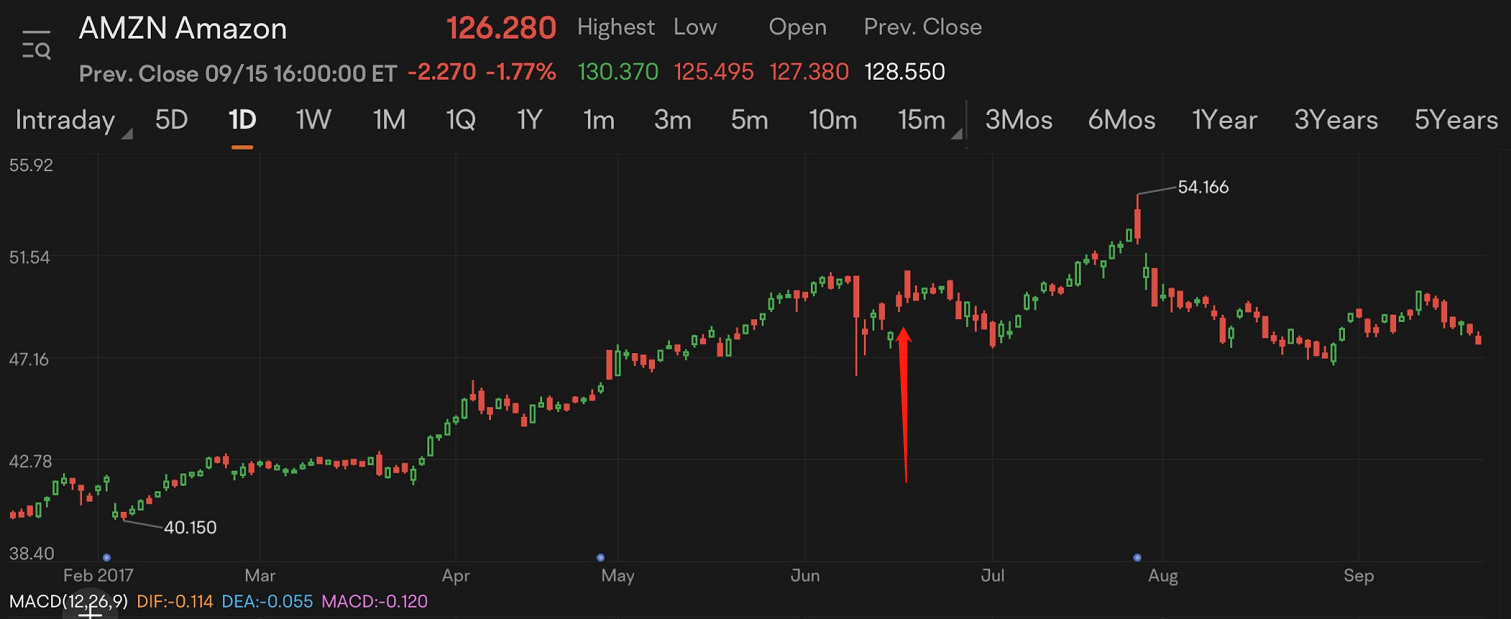Click the blue event dot before Aug
The image size is (1511, 619).
coord(1137,557)
